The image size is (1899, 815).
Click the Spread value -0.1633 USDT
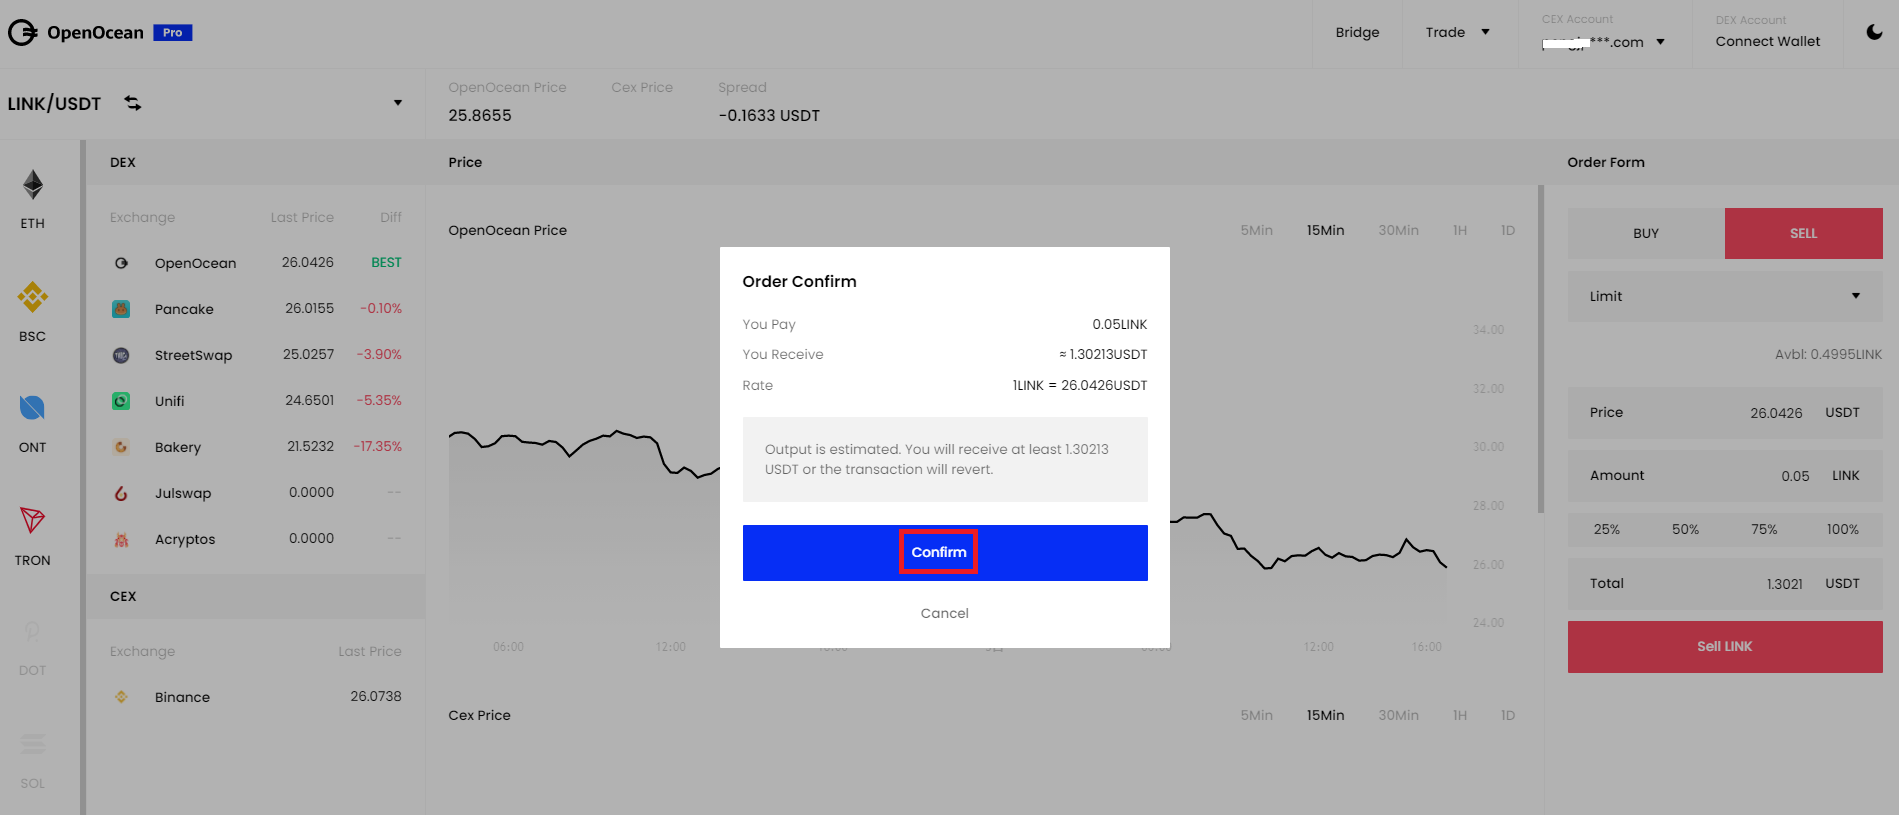(769, 115)
